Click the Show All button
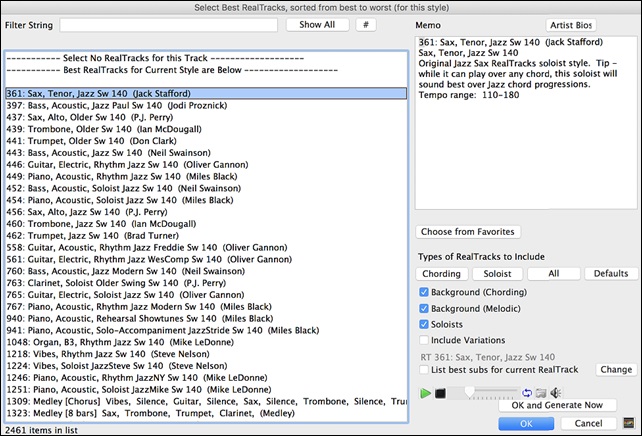 (x=317, y=25)
